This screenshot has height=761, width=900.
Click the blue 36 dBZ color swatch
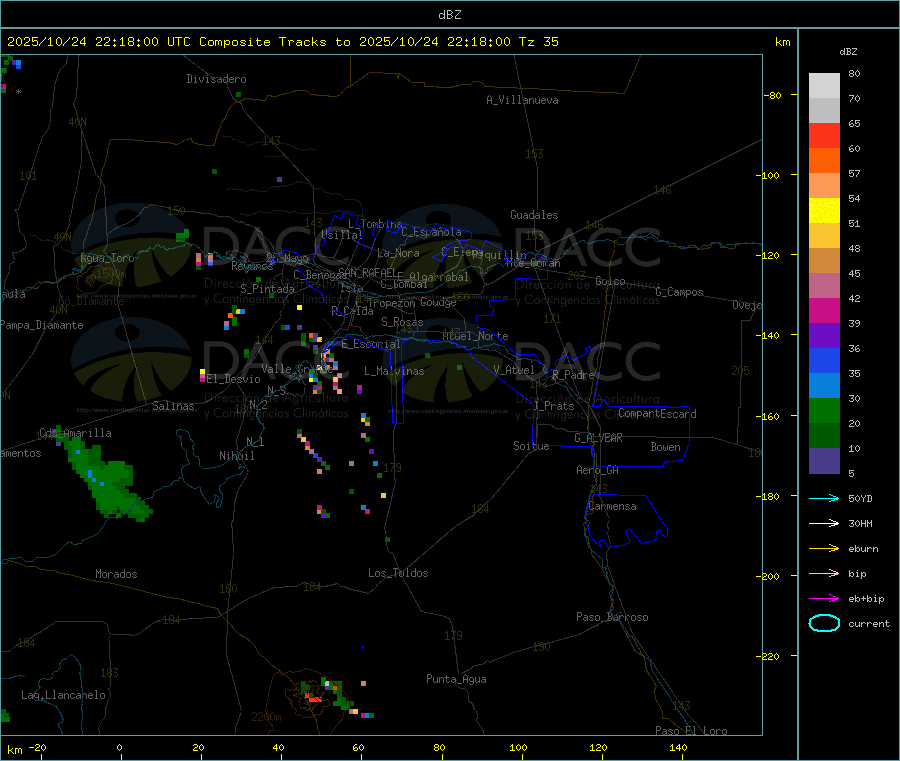click(x=824, y=360)
